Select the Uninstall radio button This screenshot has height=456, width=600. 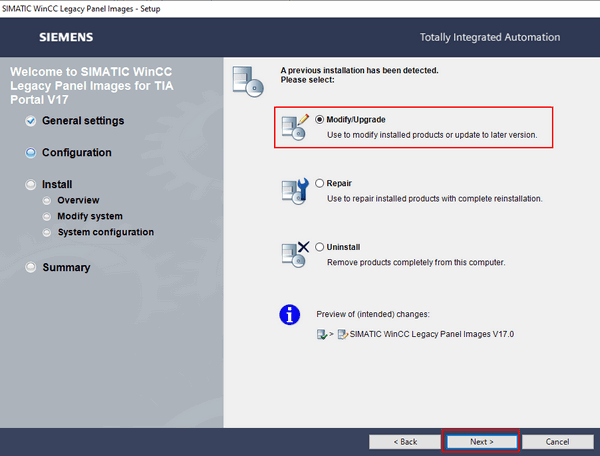319,247
